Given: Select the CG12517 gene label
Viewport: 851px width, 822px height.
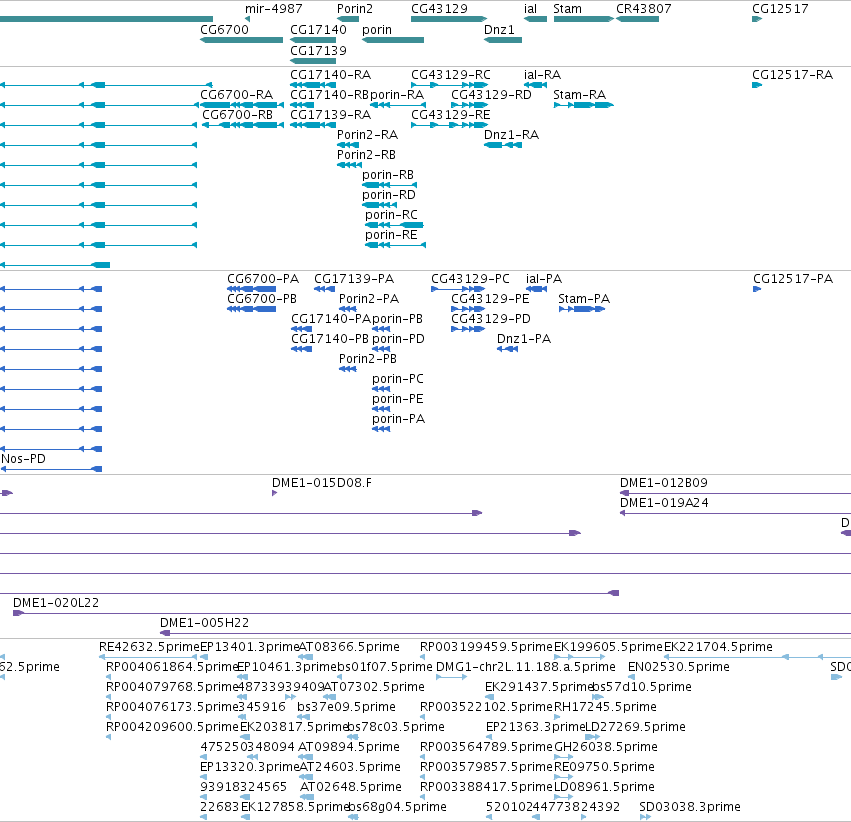Looking at the screenshot, I should click(x=780, y=9).
